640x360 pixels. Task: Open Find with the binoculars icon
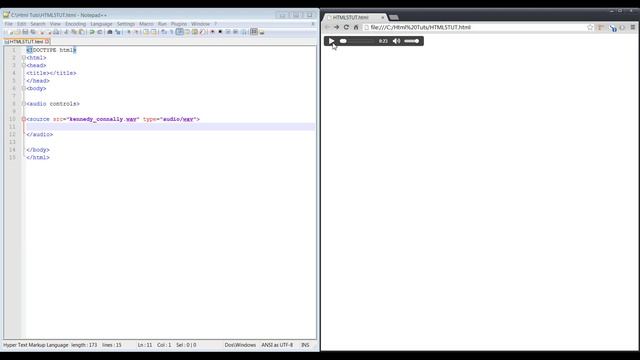click(x=109, y=32)
